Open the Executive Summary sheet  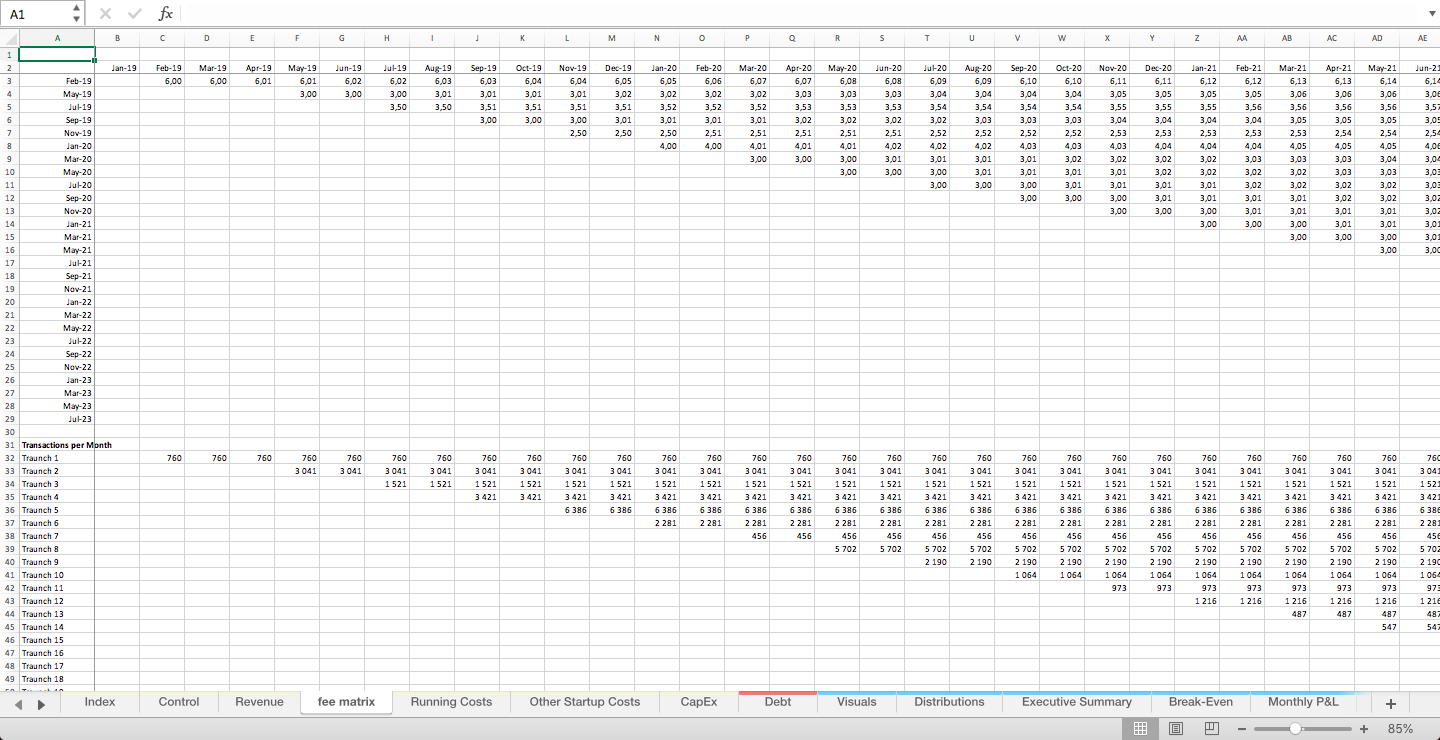click(1075, 702)
